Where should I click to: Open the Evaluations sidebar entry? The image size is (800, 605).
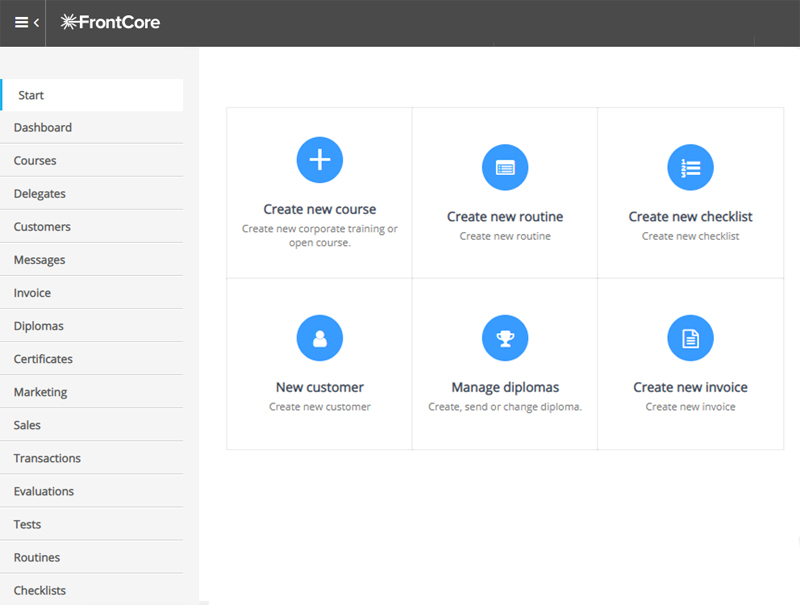pos(44,491)
